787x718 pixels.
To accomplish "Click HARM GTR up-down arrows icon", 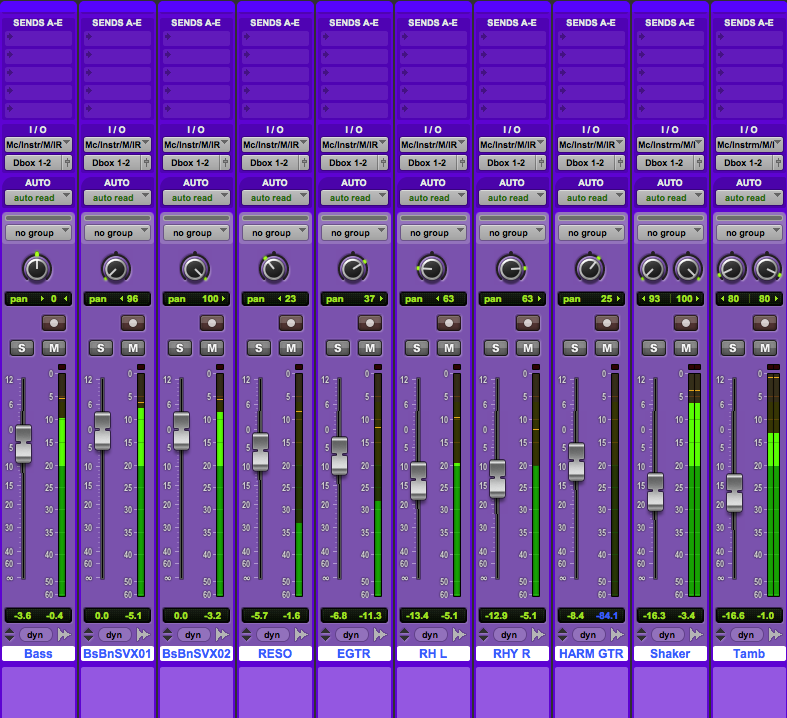I will point(563,635).
